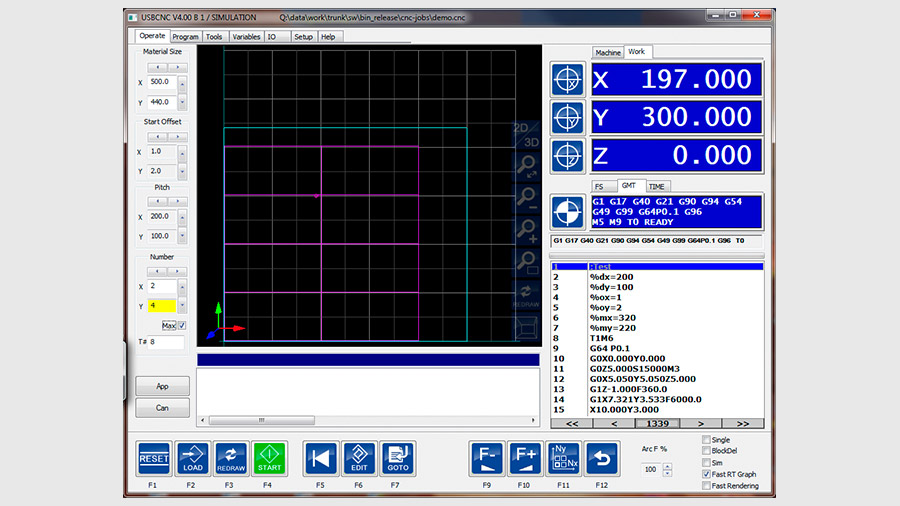Image resolution: width=900 pixels, height=506 pixels.
Task: Uncheck the Fast RT Graph checkbox
Action: pos(707,474)
